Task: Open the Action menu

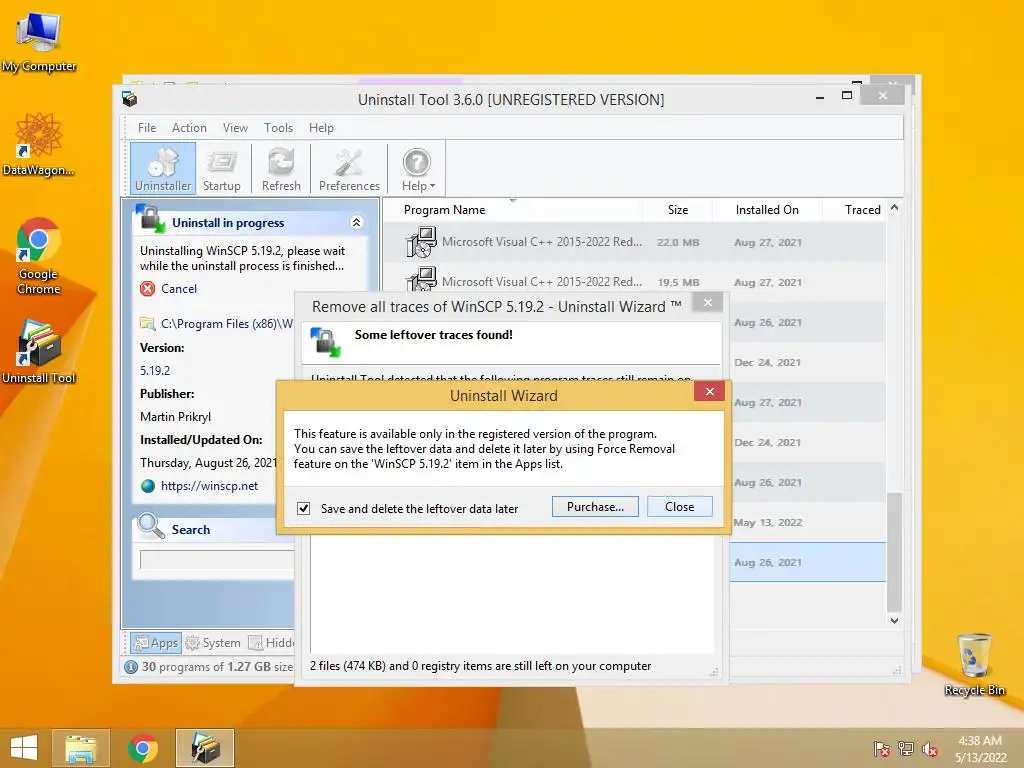Action: point(189,128)
